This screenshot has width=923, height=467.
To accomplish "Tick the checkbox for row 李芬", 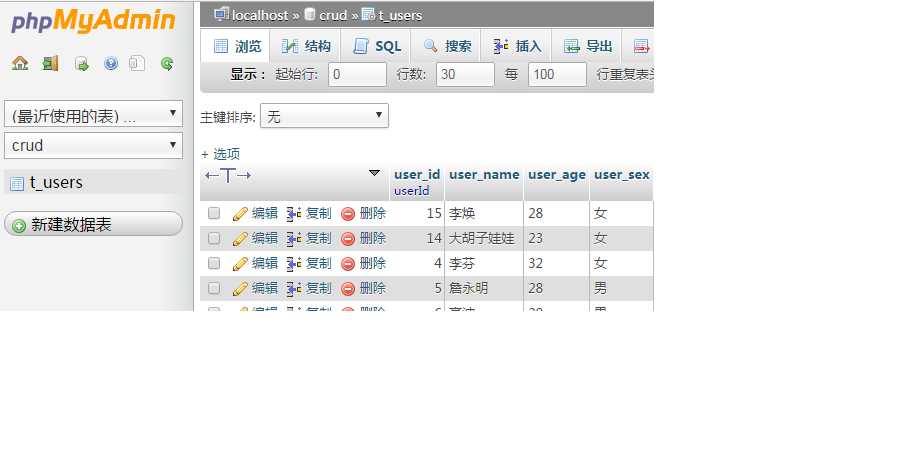I will coord(214,263).
